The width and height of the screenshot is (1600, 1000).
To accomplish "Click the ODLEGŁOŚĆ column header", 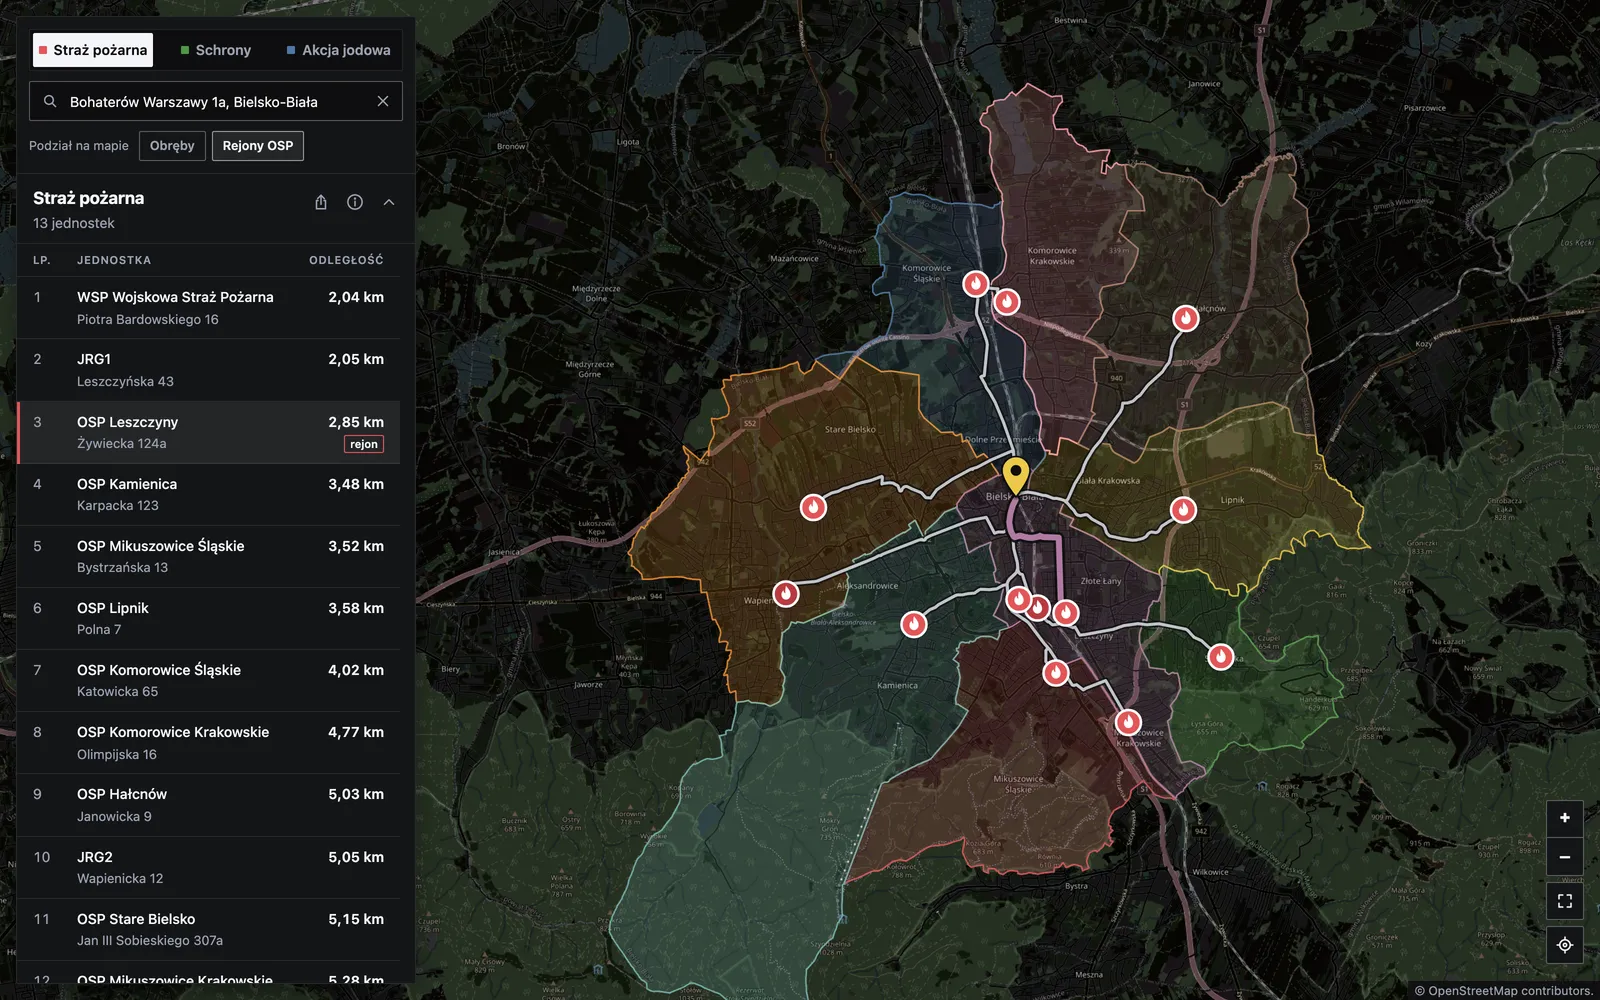I will (x=346, y=260).
